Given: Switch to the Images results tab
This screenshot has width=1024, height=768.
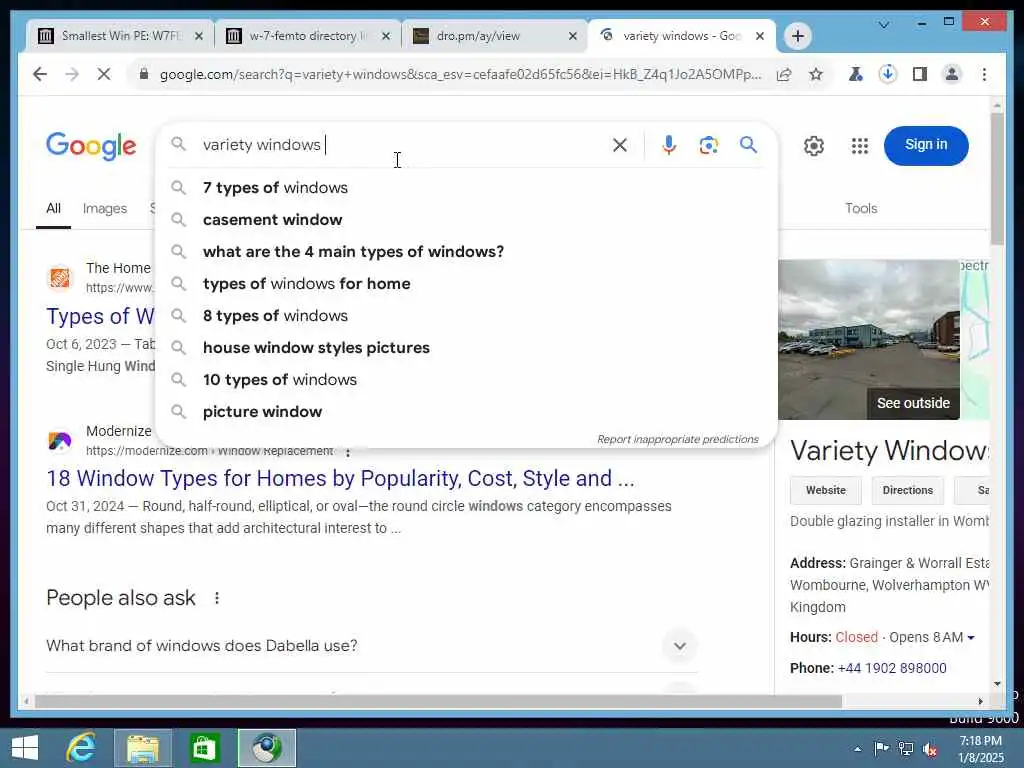Looking at the screenshot, I should tap(104, 208).
